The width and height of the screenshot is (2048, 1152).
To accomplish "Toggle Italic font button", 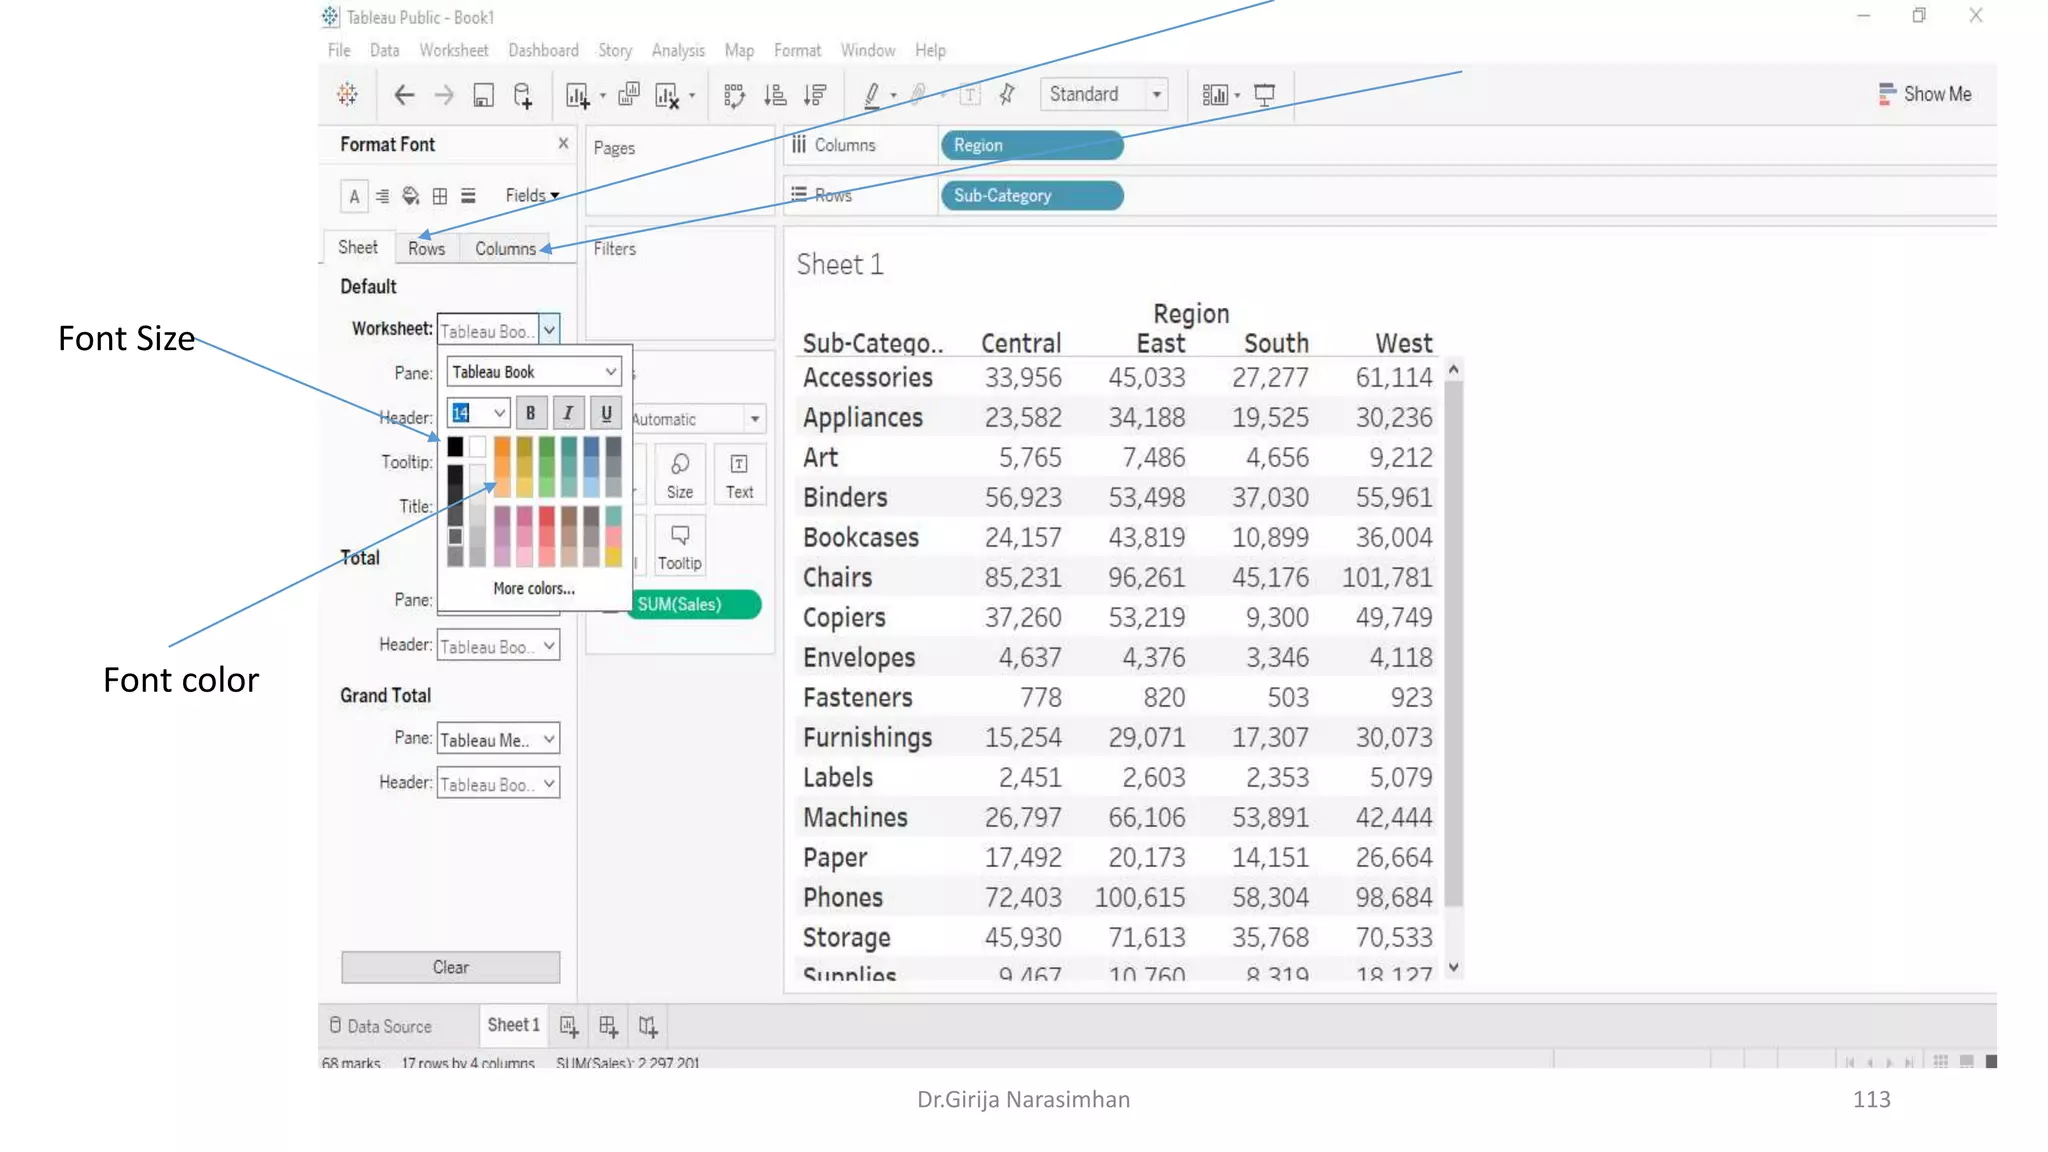I will (x=568, y=413).
